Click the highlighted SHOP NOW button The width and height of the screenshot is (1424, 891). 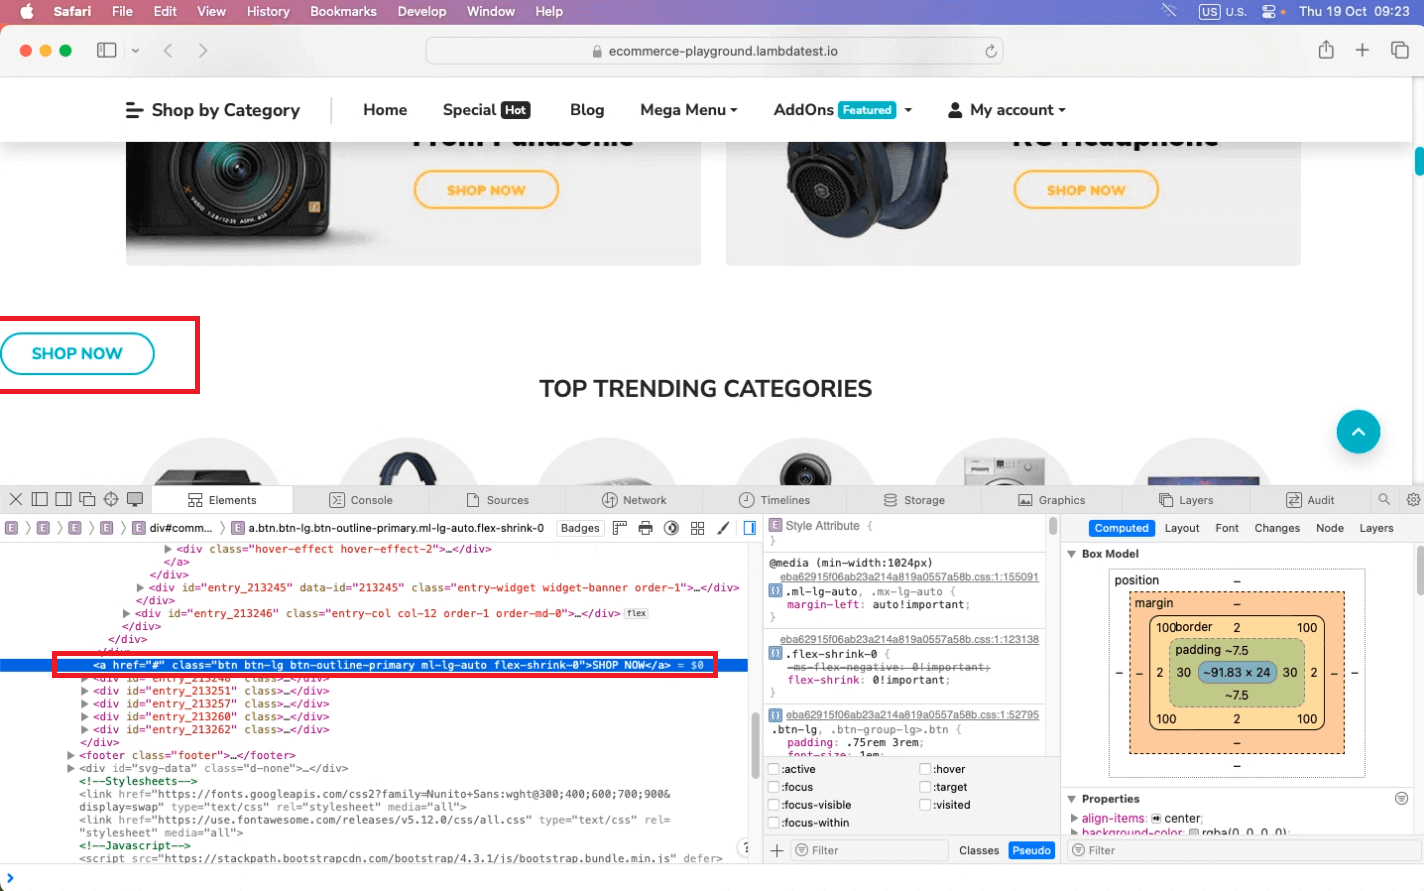[78, 354]
